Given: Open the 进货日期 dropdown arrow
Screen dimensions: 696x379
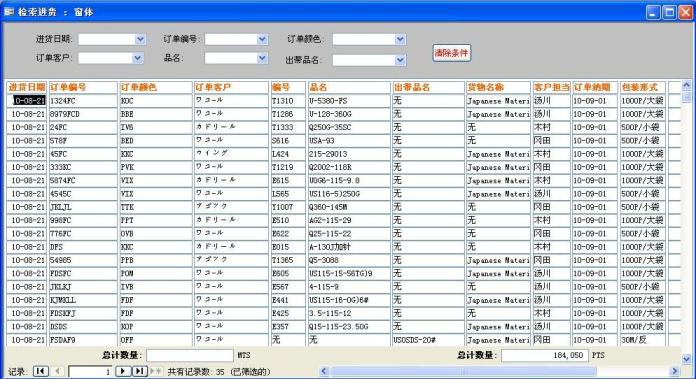Looking at the screenshot, I should 140,39.
